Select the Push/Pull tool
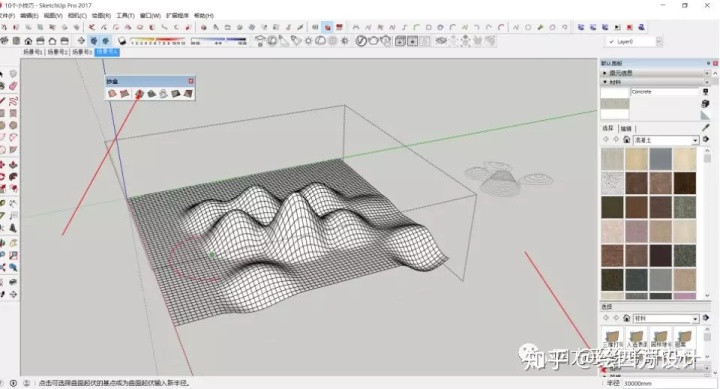The image size is (720, 389). 13,164
